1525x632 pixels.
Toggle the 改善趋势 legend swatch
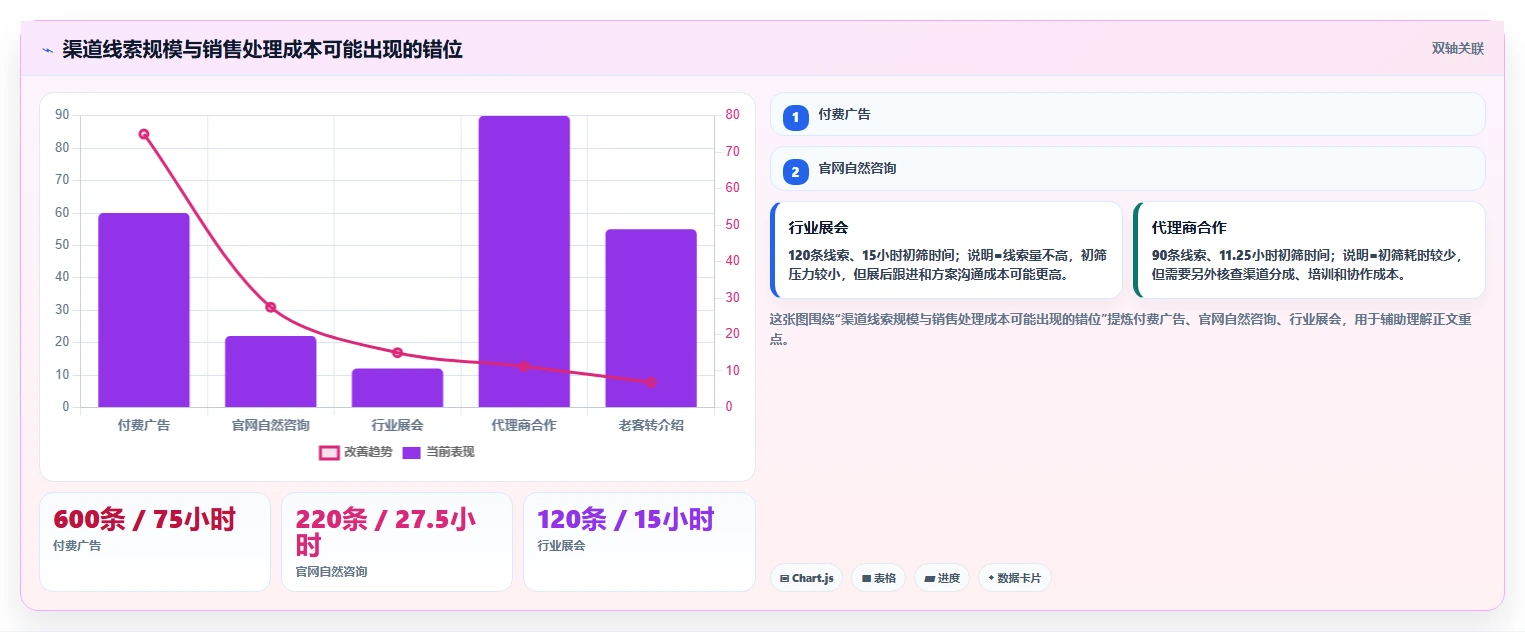(329, 453)
